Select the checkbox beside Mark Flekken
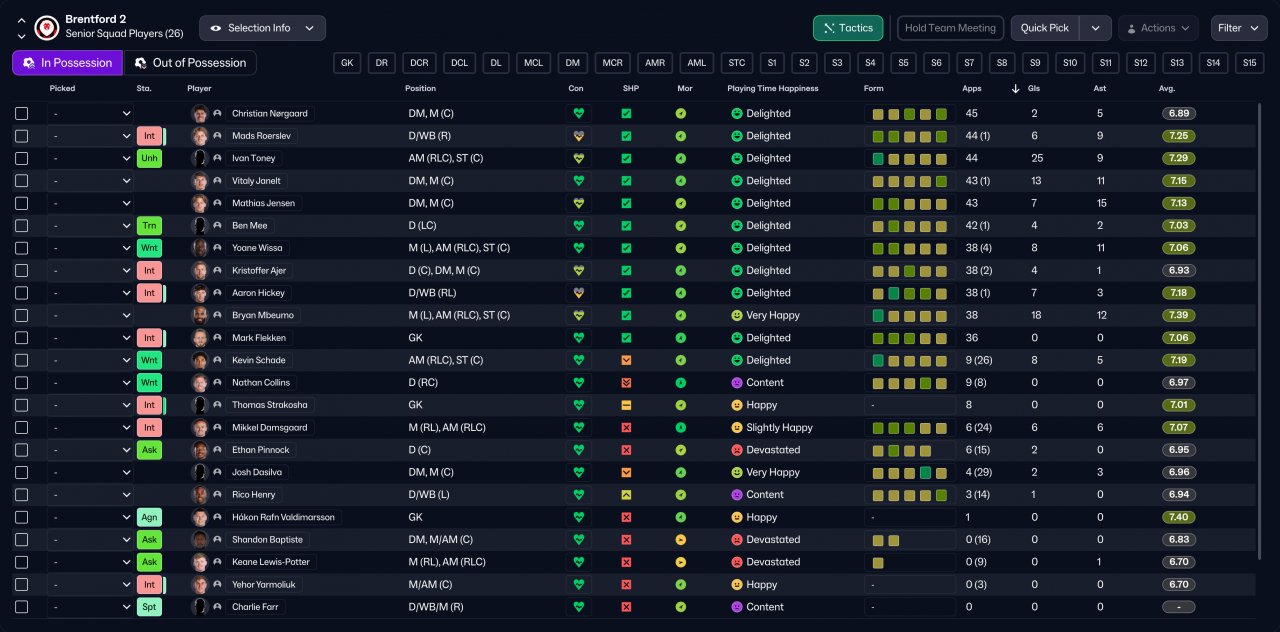 (22, 338)
